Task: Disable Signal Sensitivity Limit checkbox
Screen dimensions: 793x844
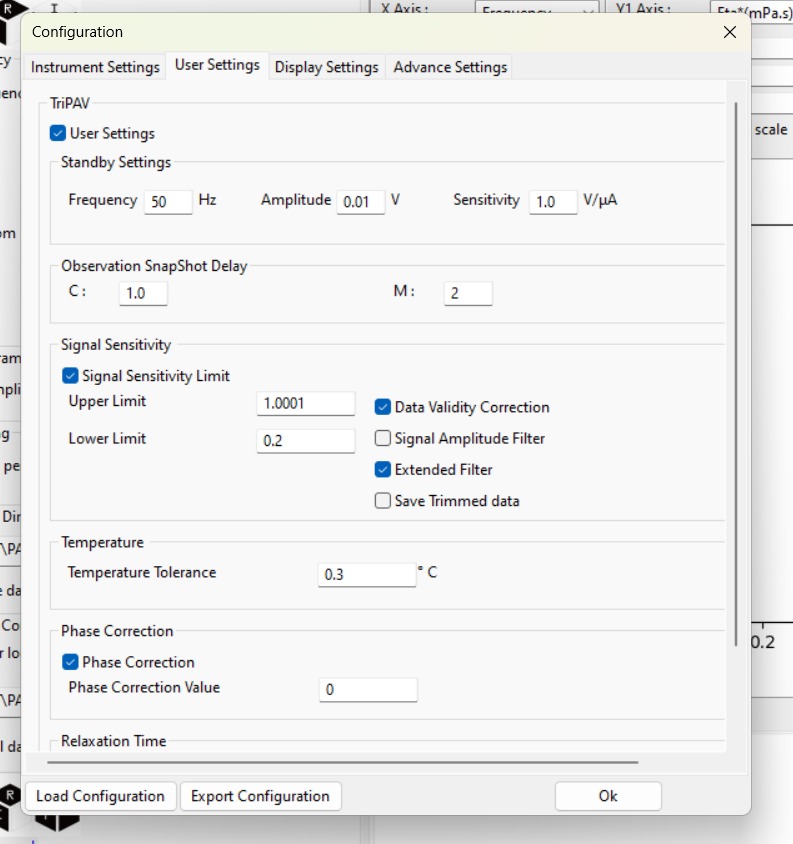Action: point(70,376)
